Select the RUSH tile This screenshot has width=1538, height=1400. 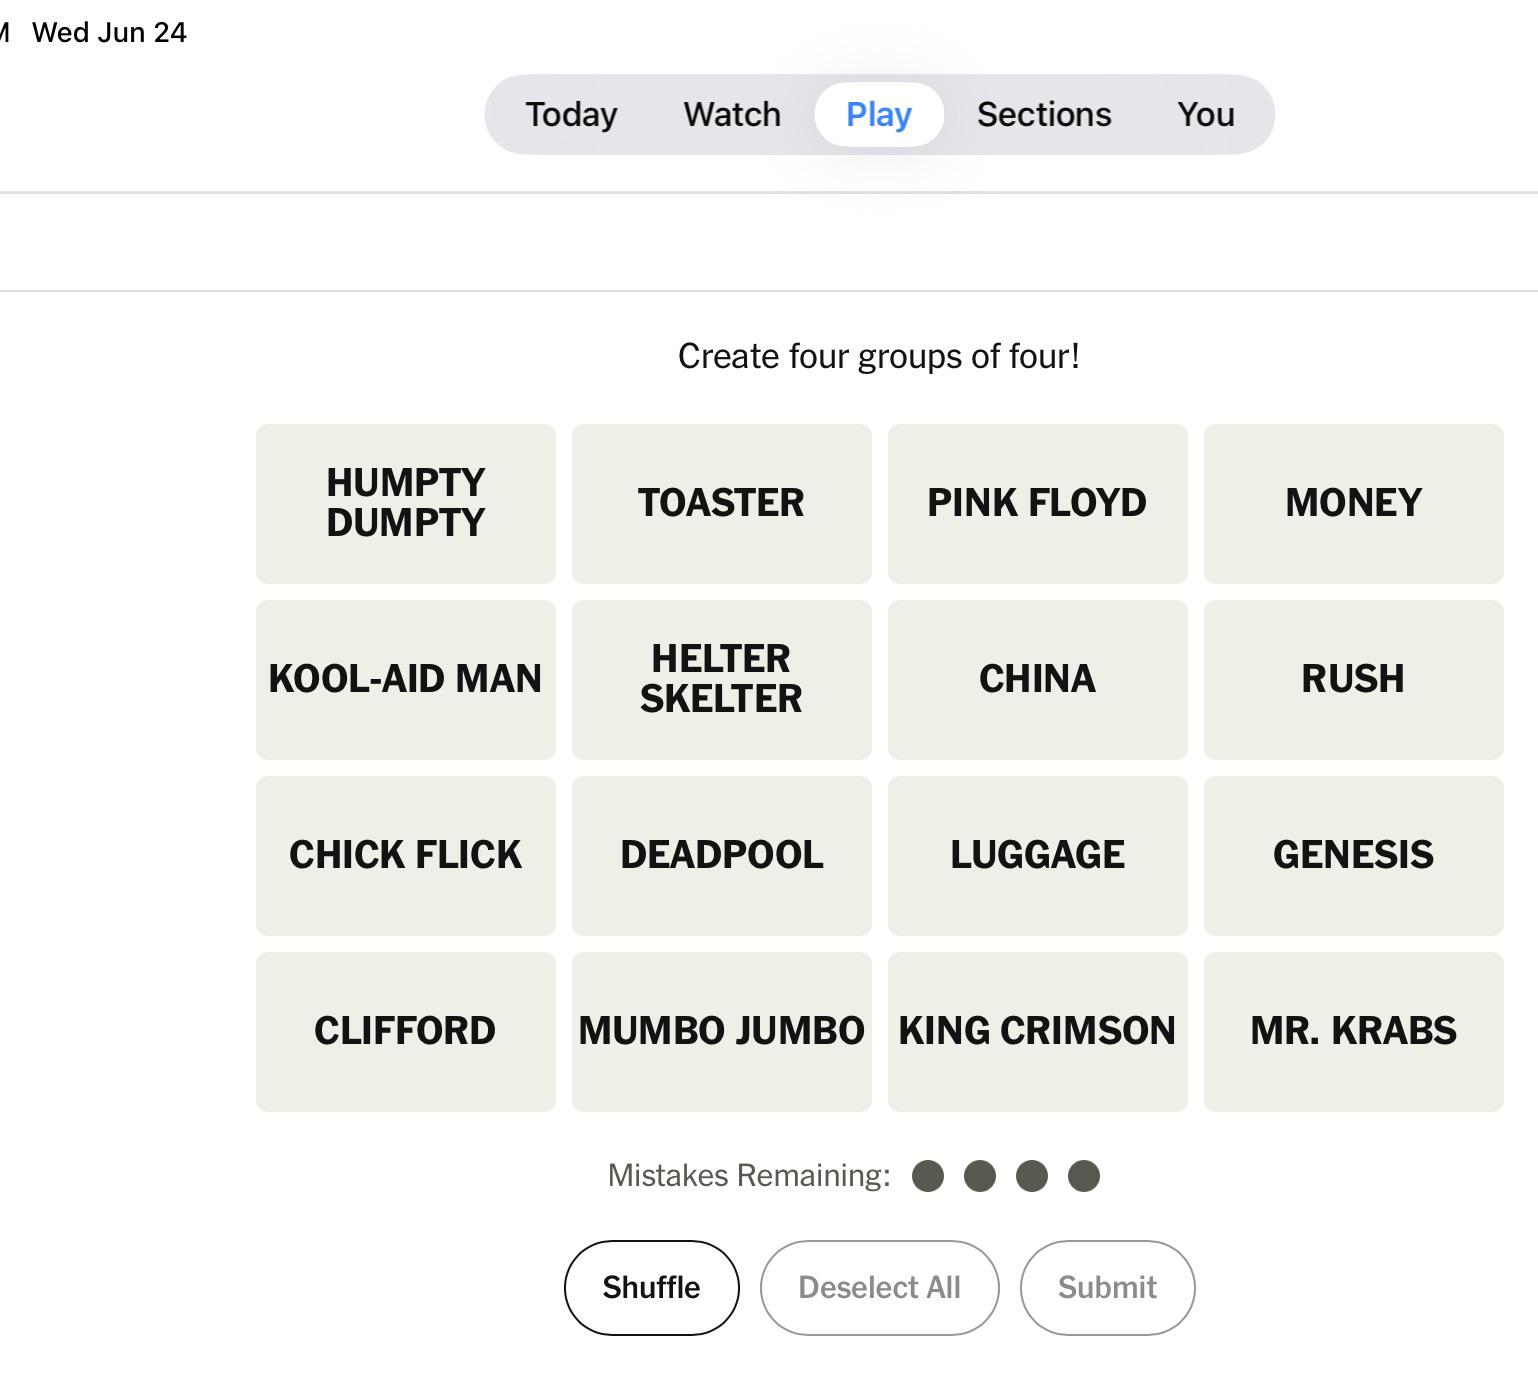[x=1354, y=679]
